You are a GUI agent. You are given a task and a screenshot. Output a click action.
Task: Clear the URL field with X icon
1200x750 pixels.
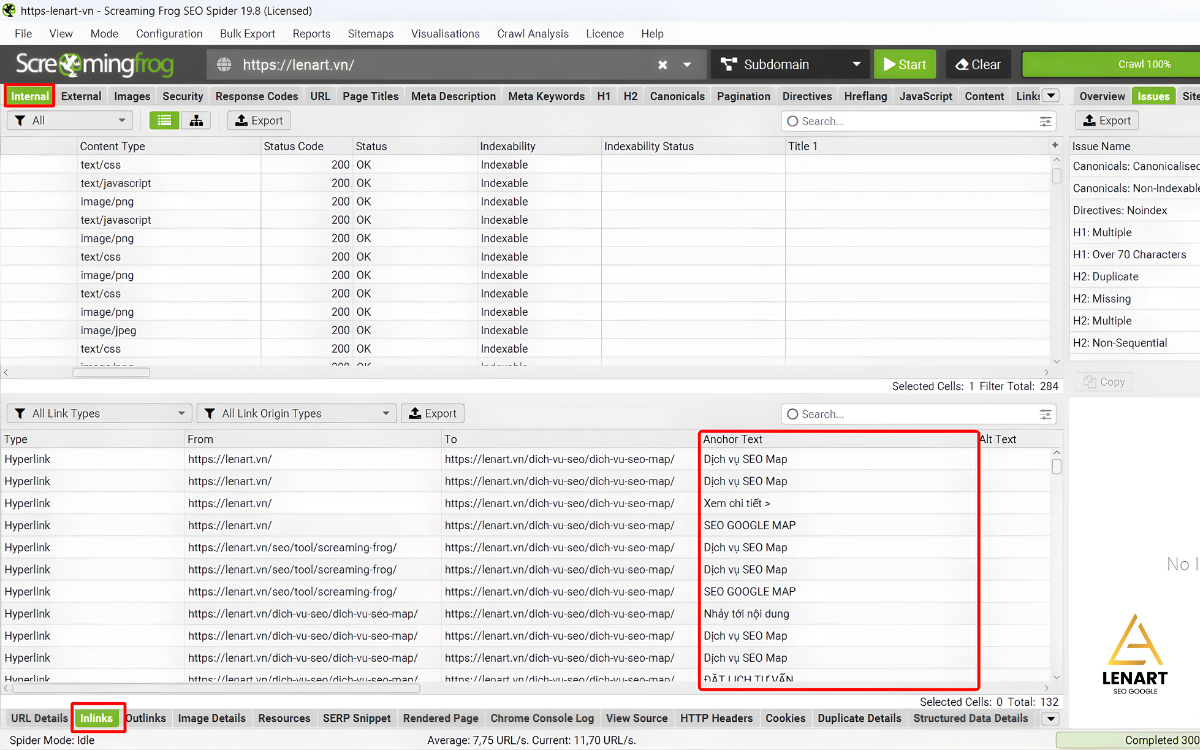pos(662,65)
